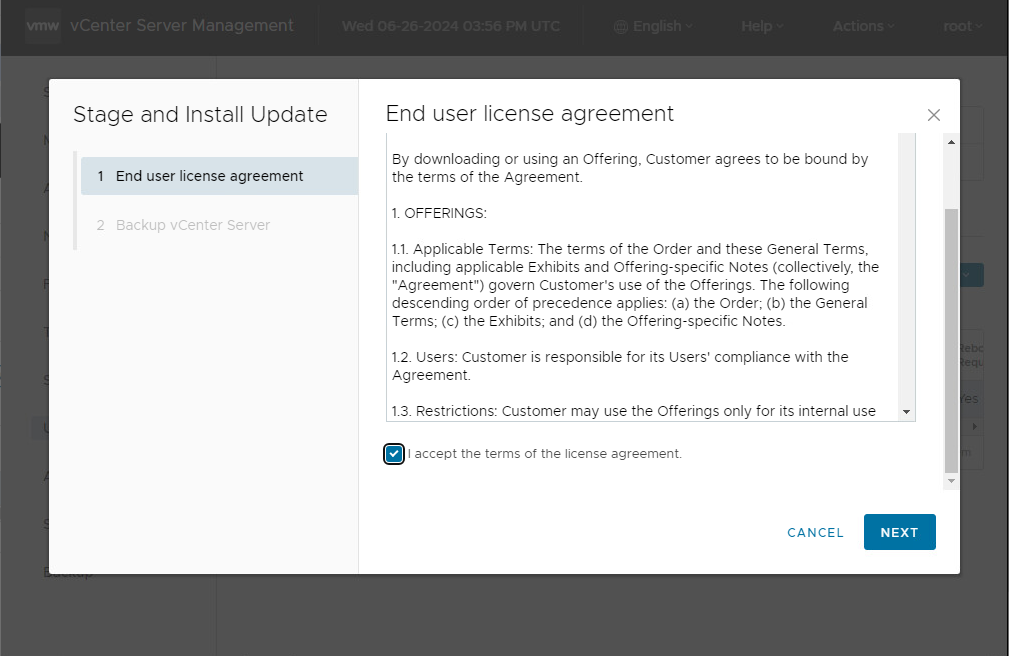Click the license text scroll down arrow
Viewport: 1009px width, 656px height.
[906, 412]
